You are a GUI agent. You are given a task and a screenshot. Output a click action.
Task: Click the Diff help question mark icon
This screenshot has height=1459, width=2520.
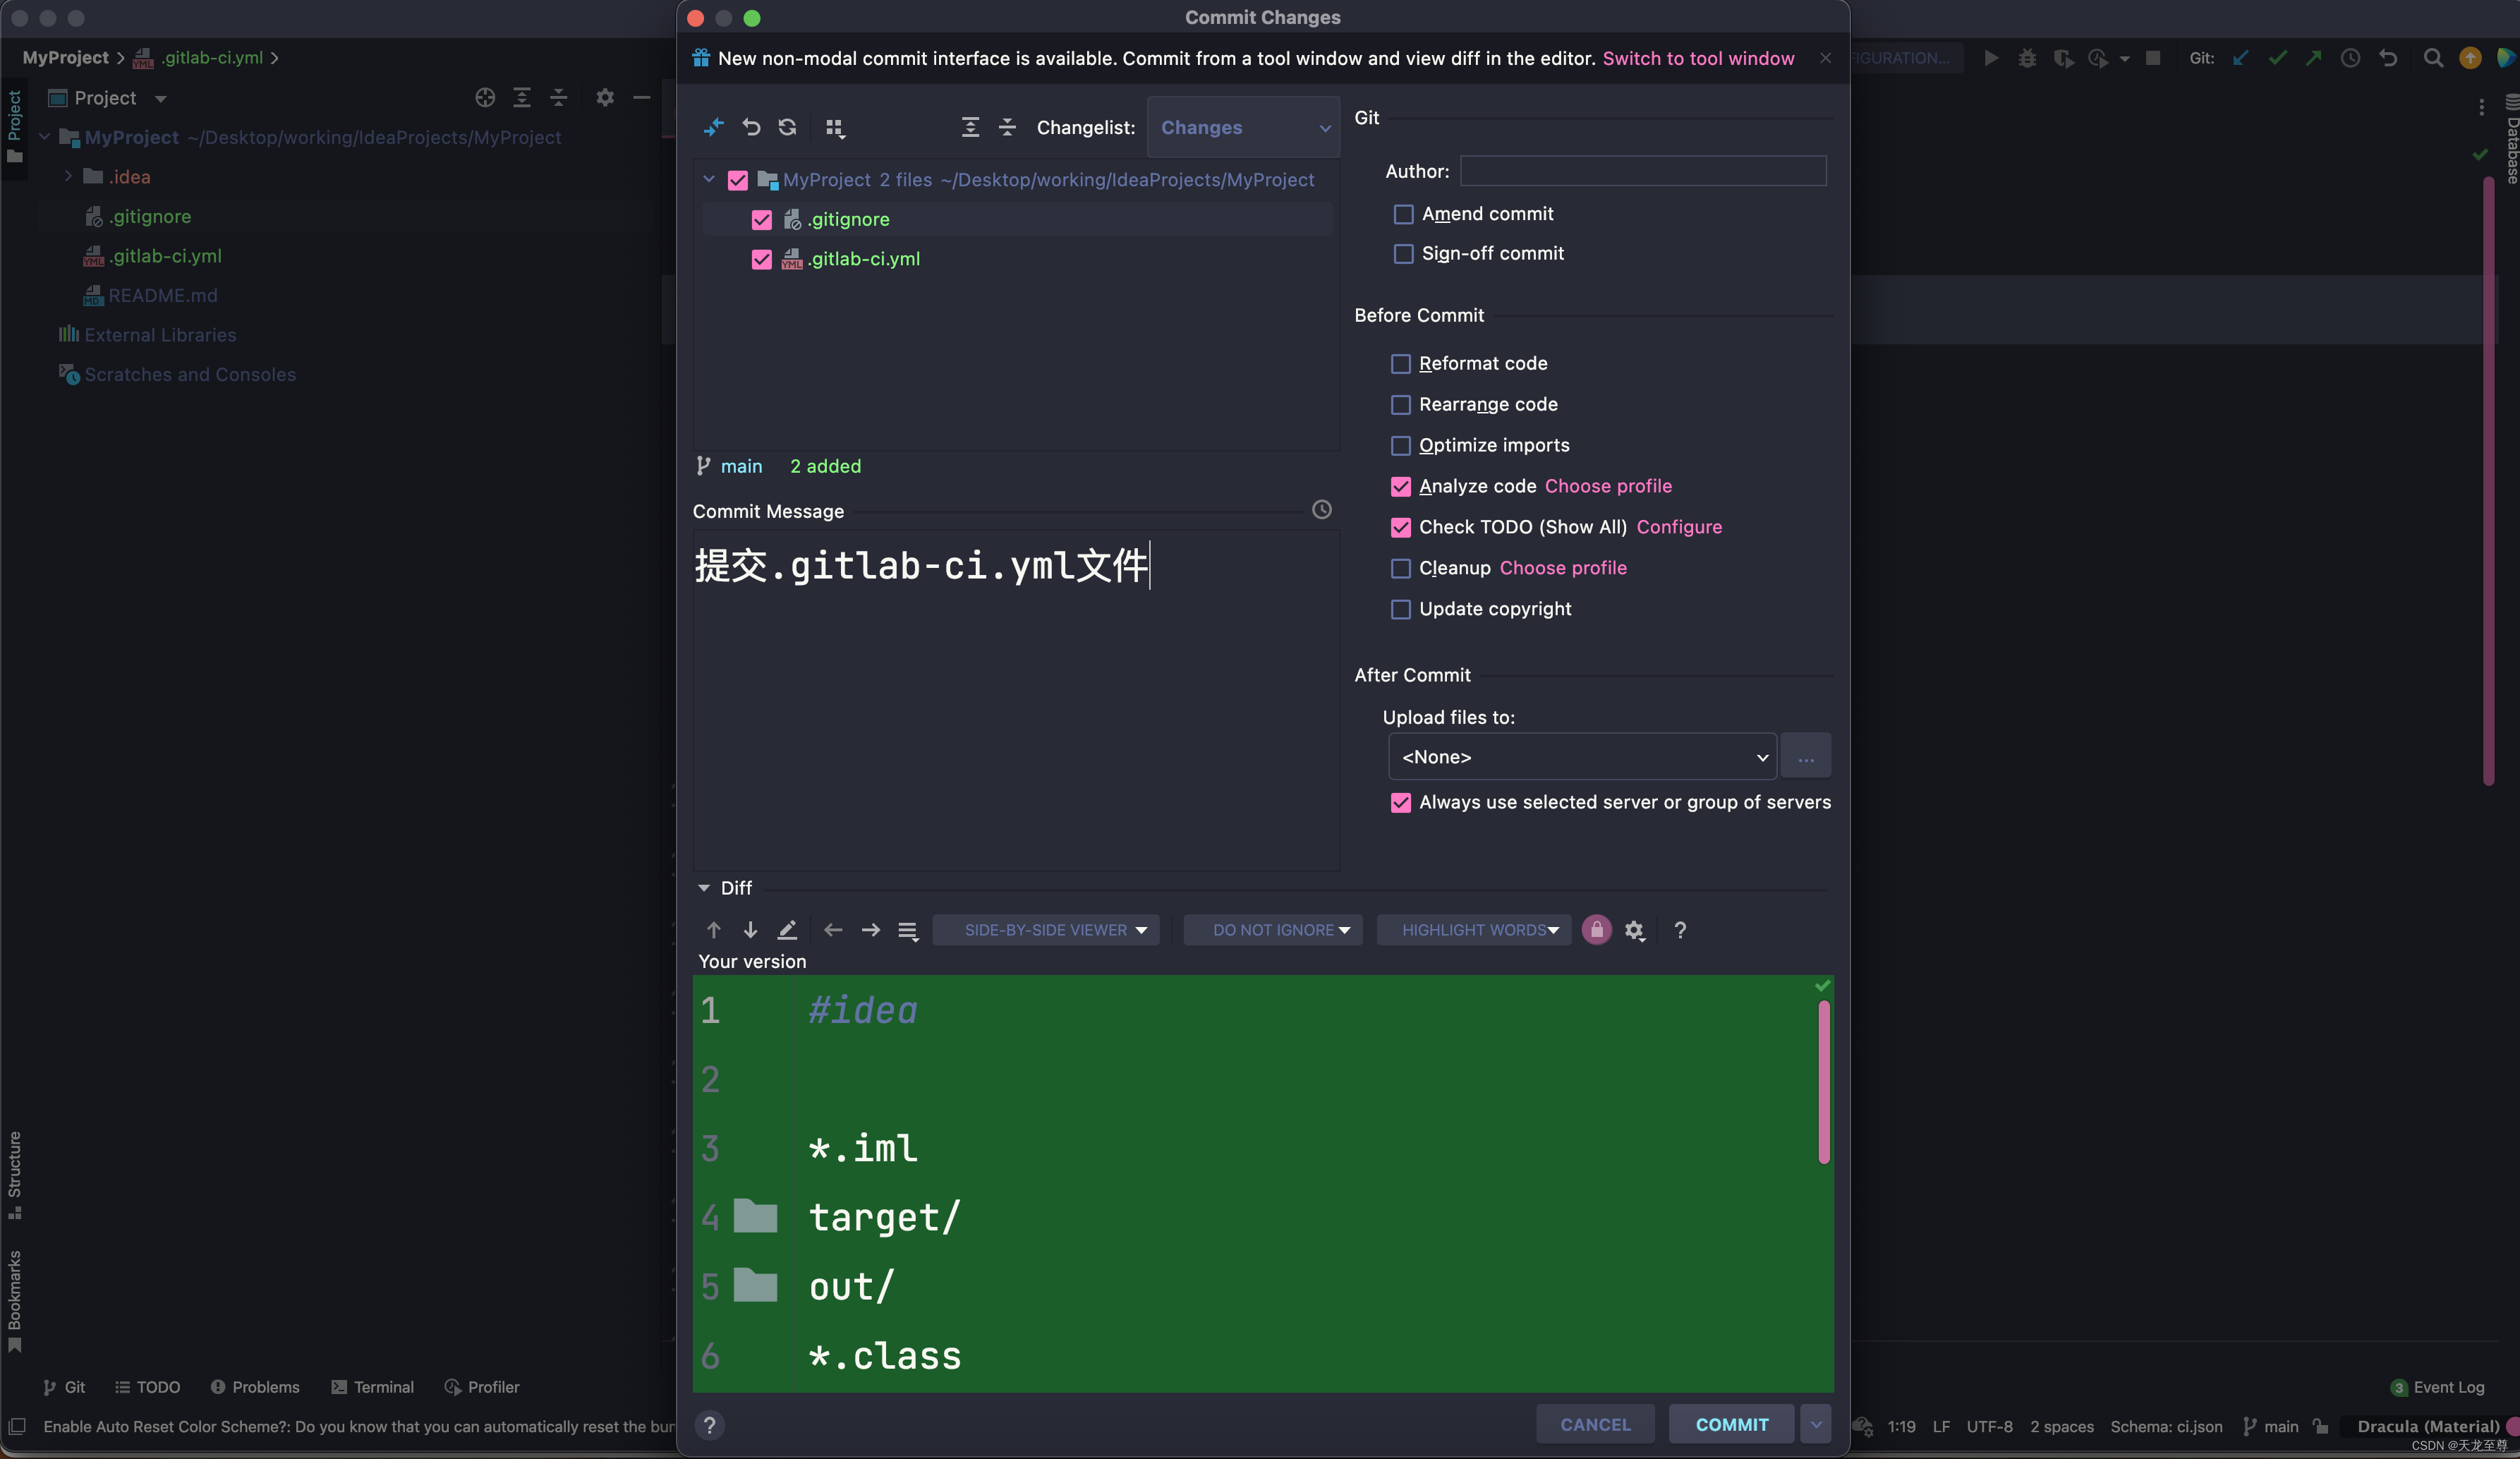pos(1680,930)
